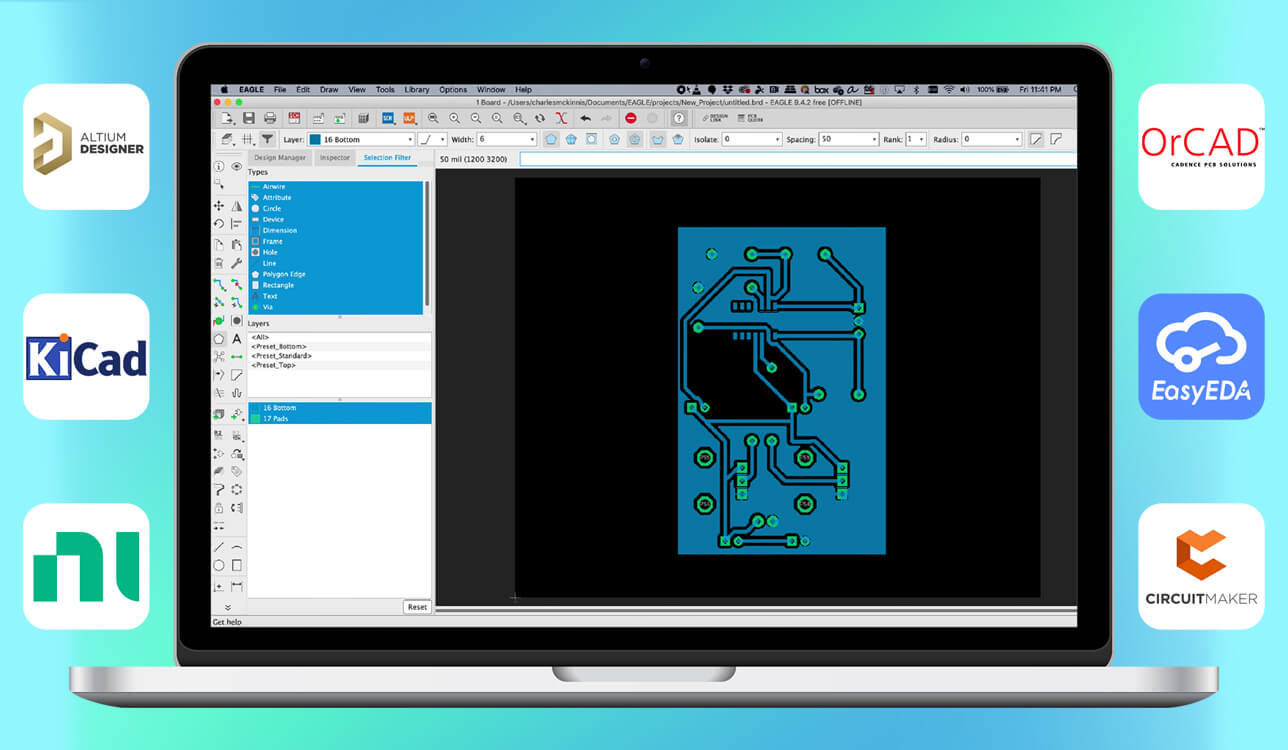Click the Design Link icon
Viewport: 1288px width, 750px height.
717,118
